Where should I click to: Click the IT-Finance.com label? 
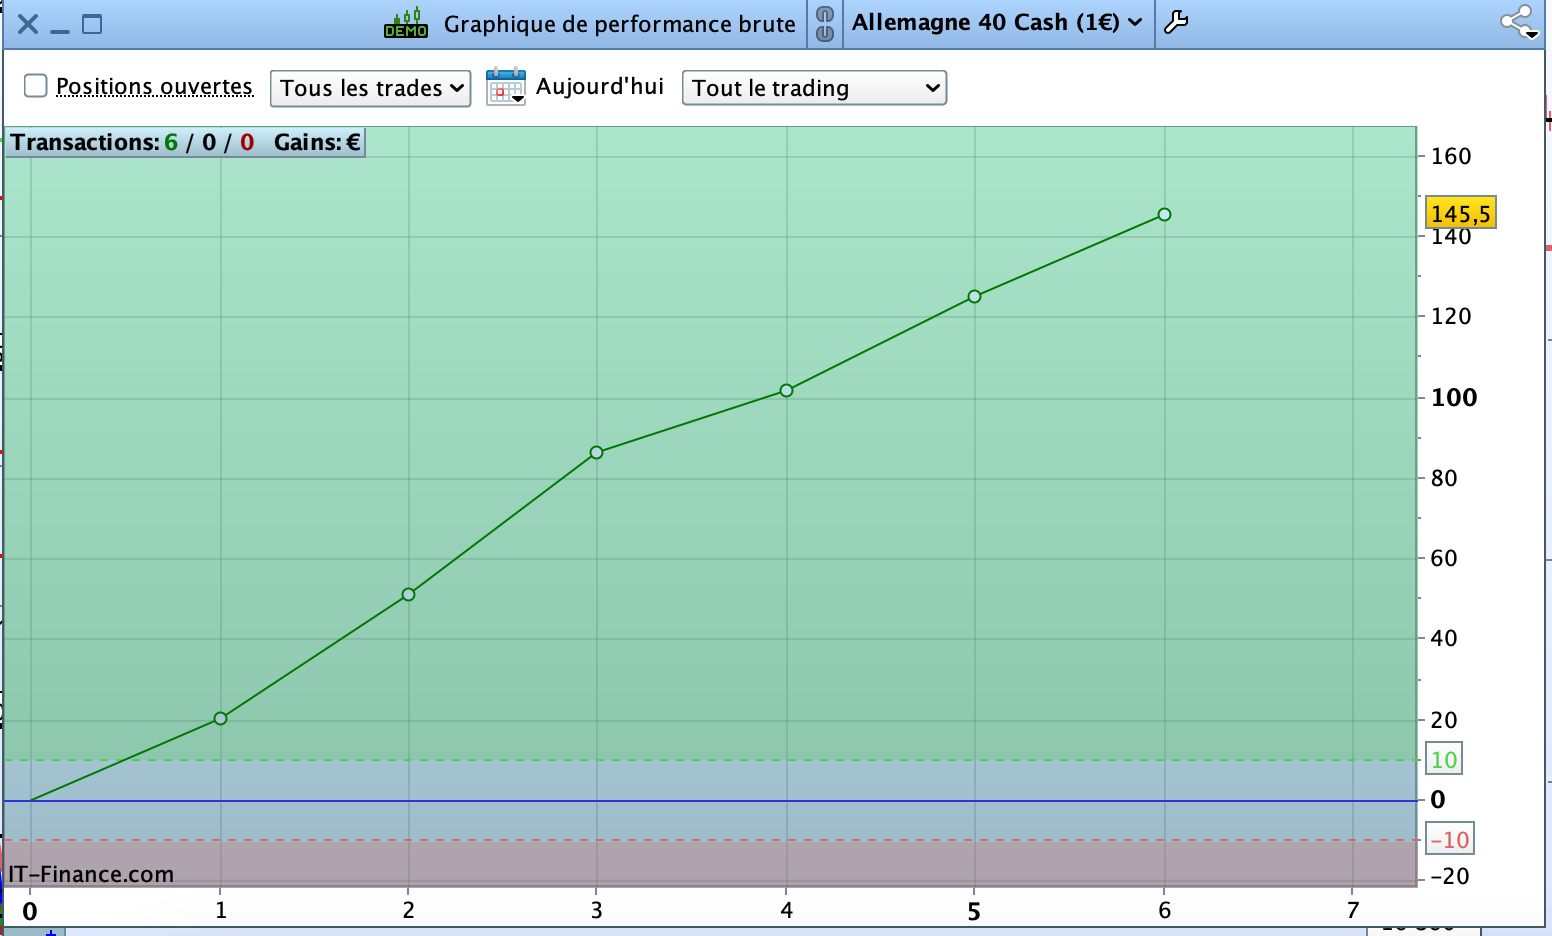[x=91, y=874]
